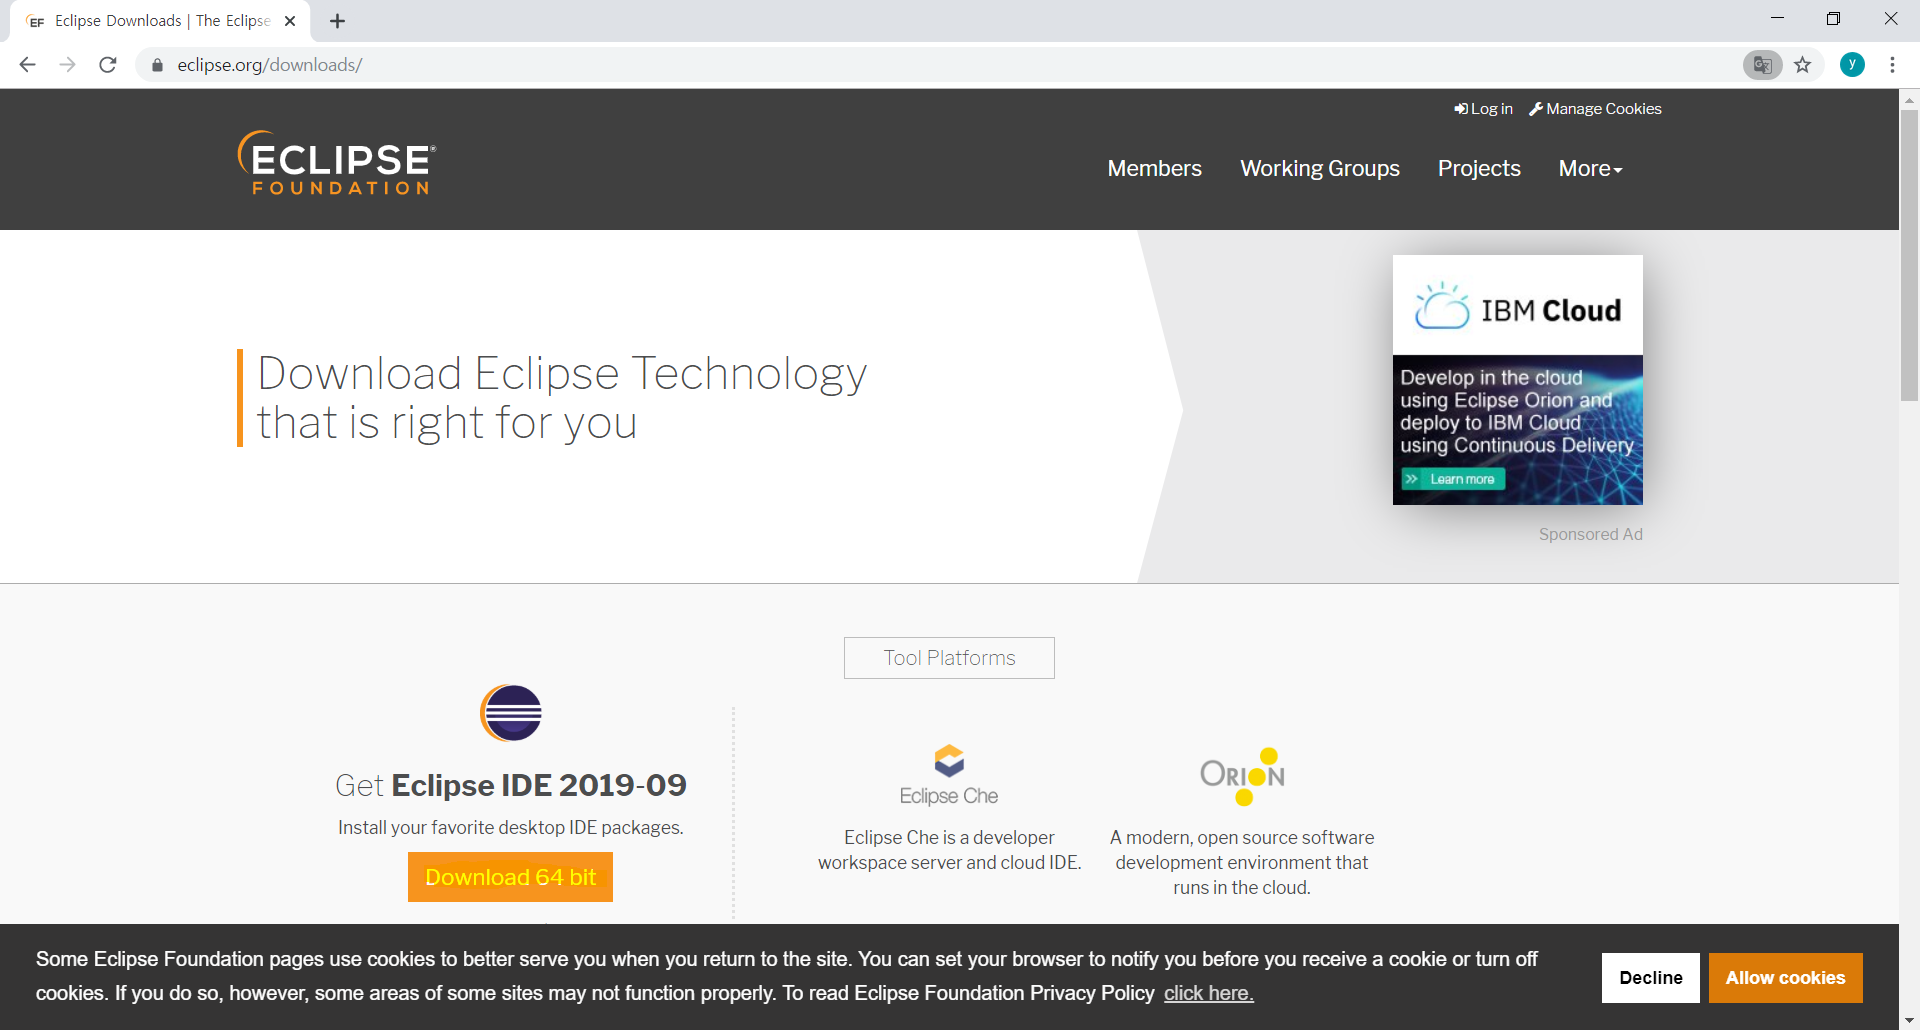Click the browser forward arrow
Image resolution: width=1920 pixels, height=1030 pixels.
click(67, 65)
